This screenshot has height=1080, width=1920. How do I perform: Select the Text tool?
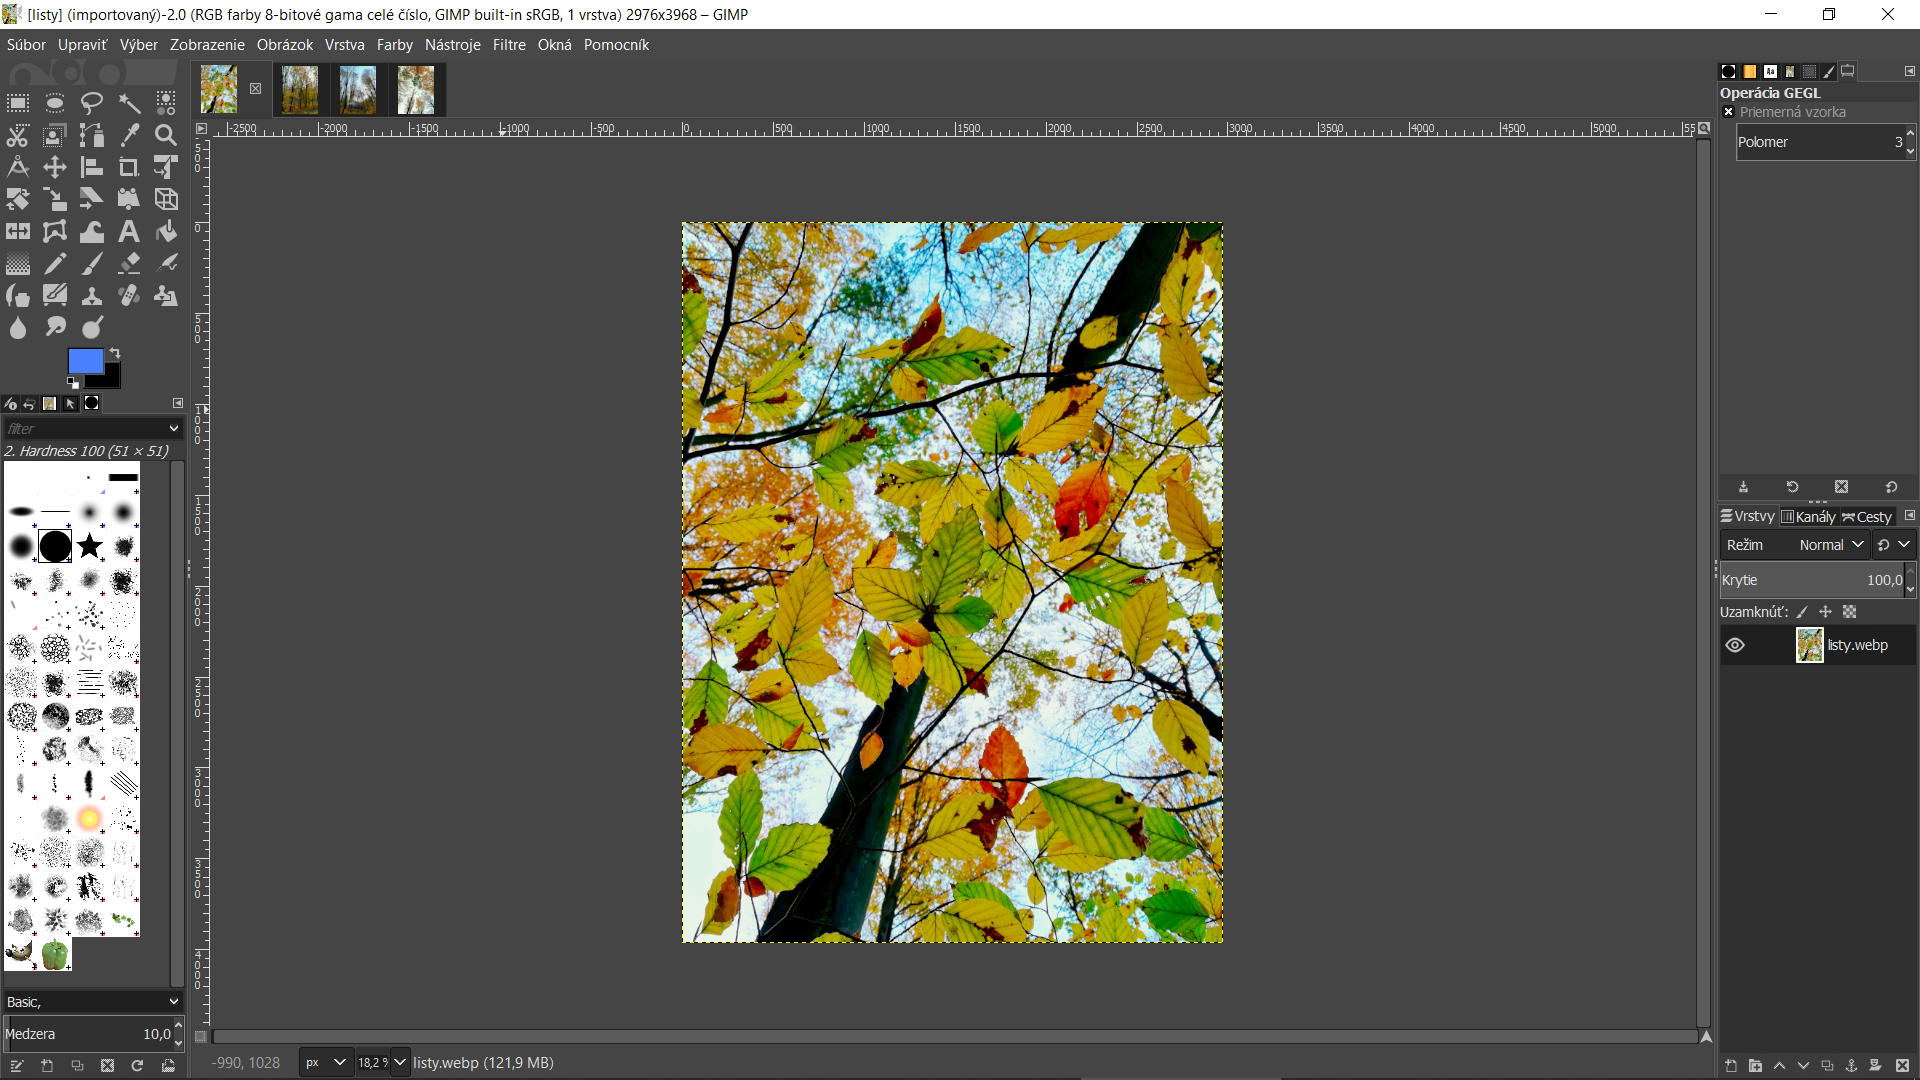pos(129,231)
